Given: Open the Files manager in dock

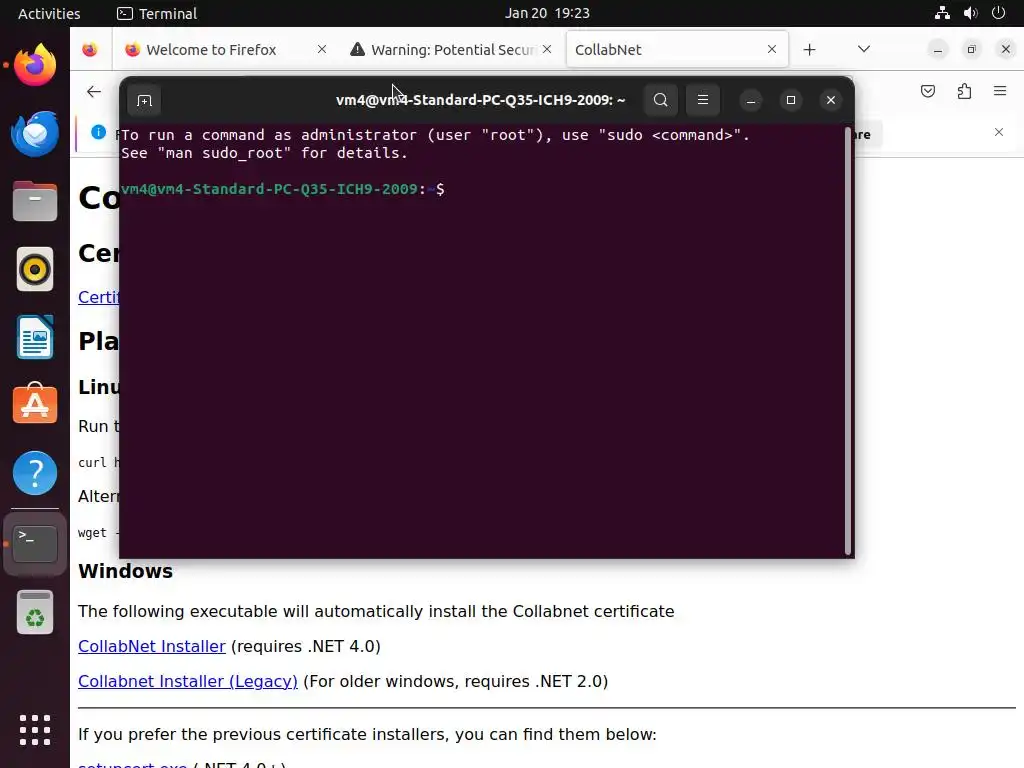Looking at the screenshot, I should click(35, 201).
